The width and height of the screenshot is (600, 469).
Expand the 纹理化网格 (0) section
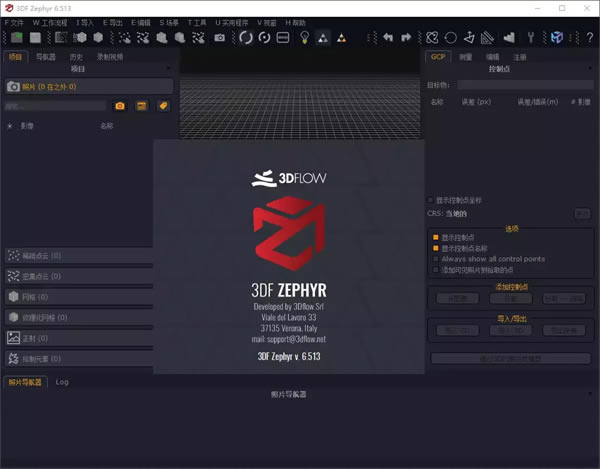pos(79,318)
